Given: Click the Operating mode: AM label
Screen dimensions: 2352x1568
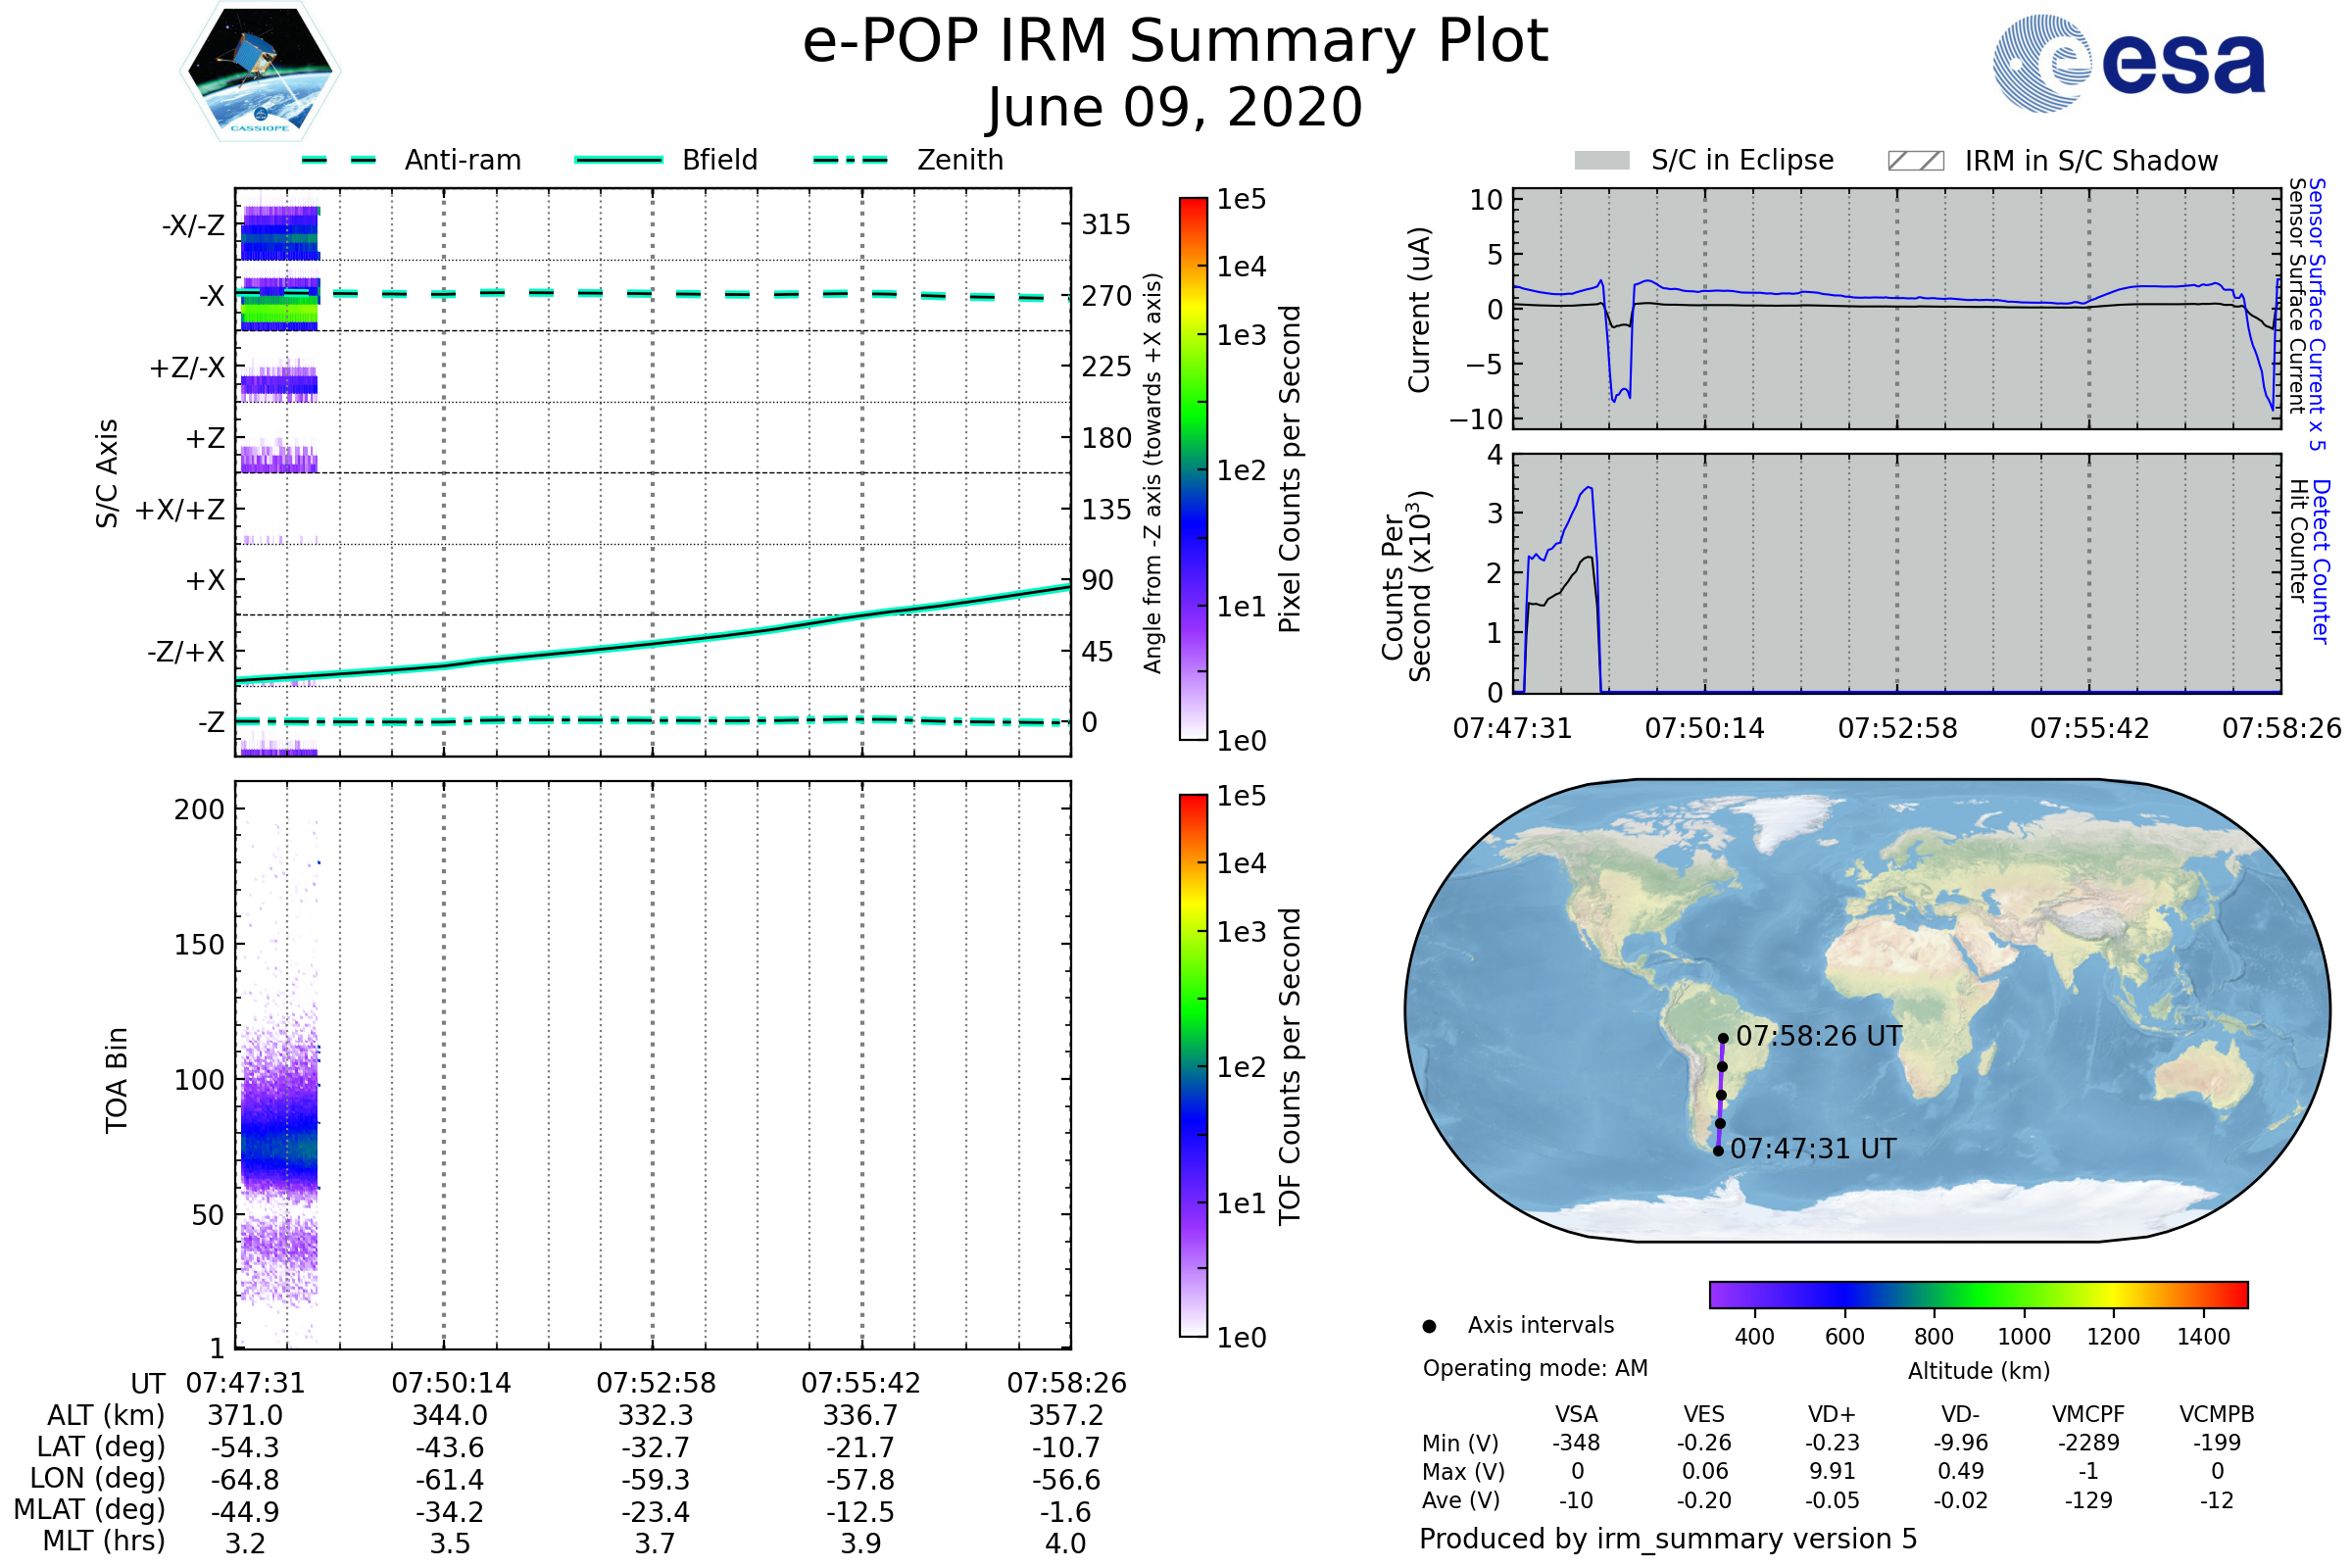Looking at the screenshot, I should [x=1535, y=1368].
